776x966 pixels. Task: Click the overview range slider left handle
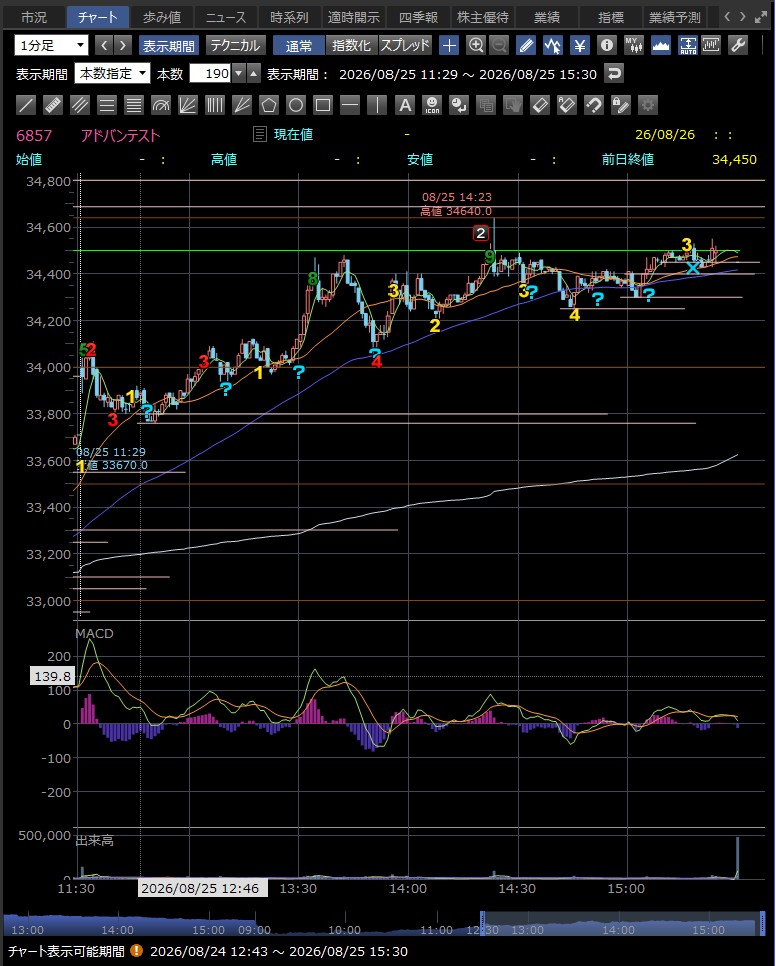point(483,924)
